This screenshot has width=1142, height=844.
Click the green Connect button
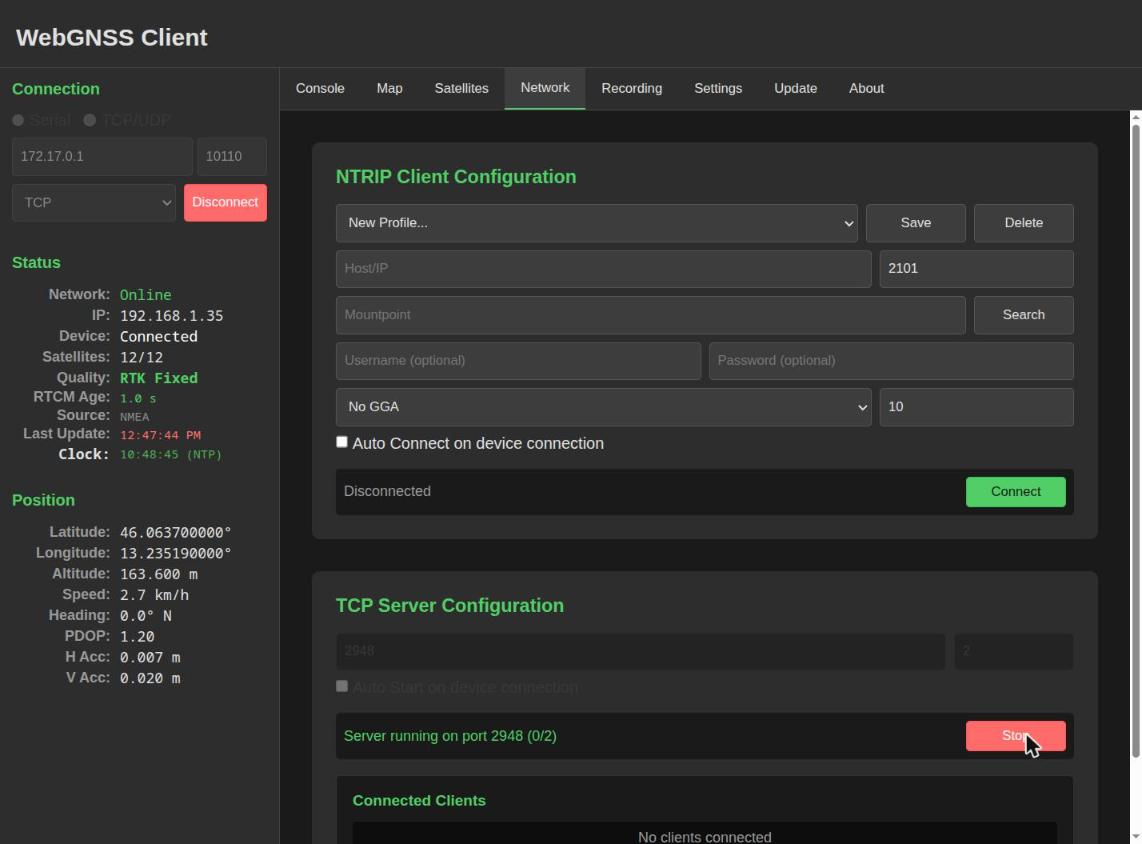[x=1015, y=492]
